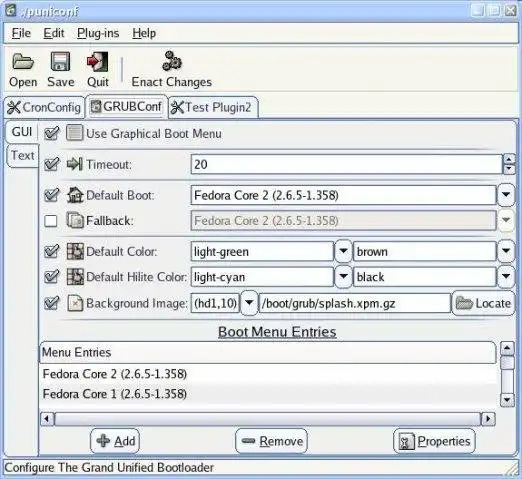Click the splash.xpm.gz path field
This screenshot has width=522, height=479.
pos(355,303)
